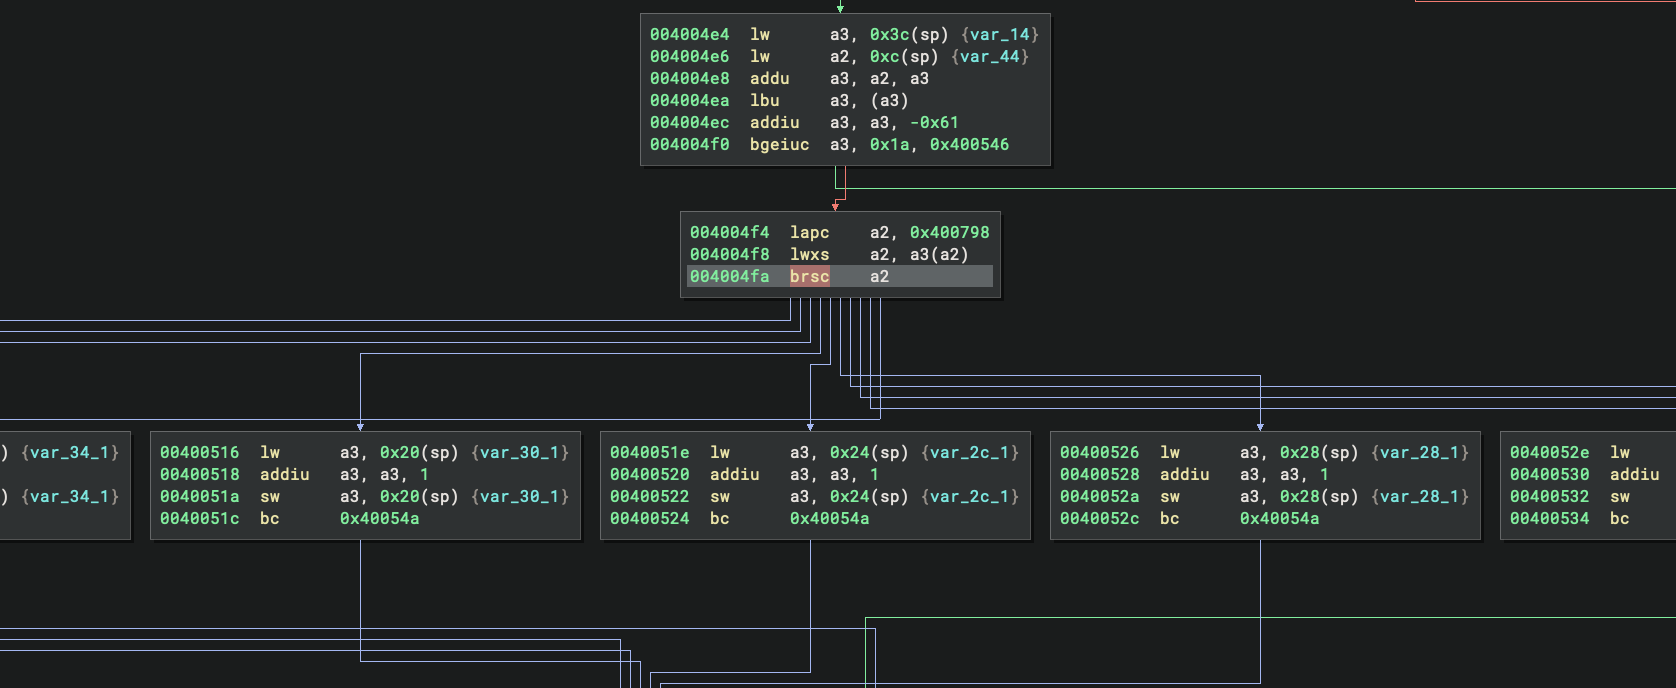This screenshot has width=1676, height=688.
Task: Select address 0040052a
Action: (1100, 497)
